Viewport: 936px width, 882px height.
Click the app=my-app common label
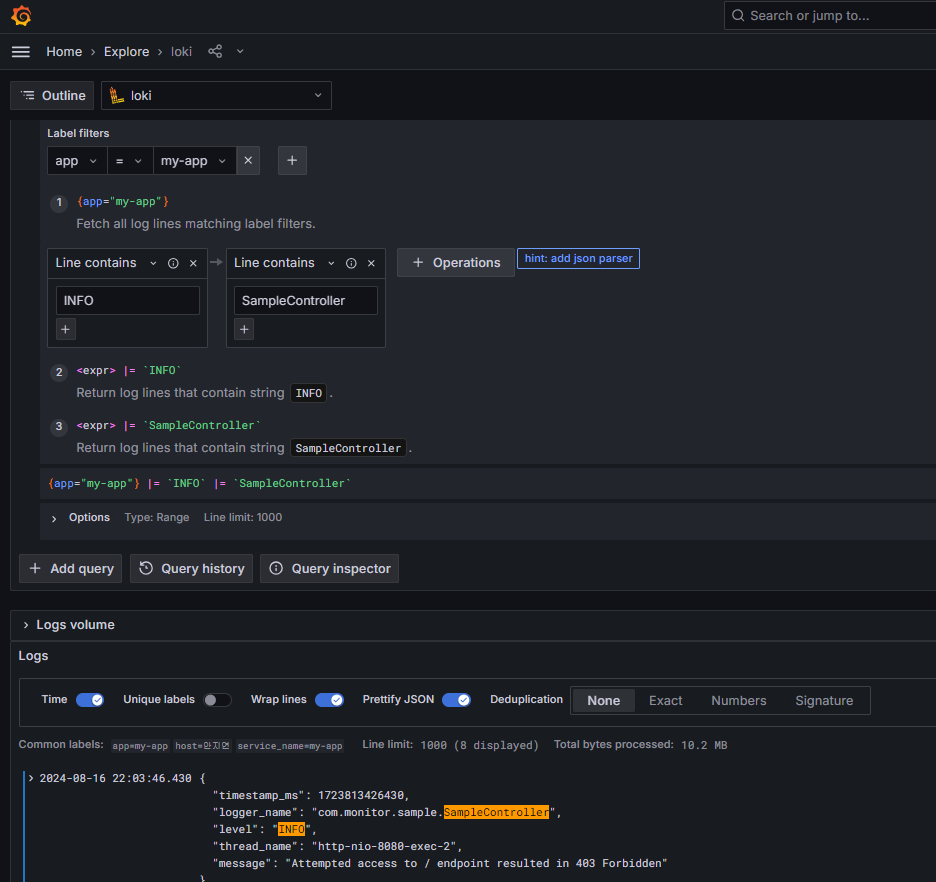tap(140, 746)
